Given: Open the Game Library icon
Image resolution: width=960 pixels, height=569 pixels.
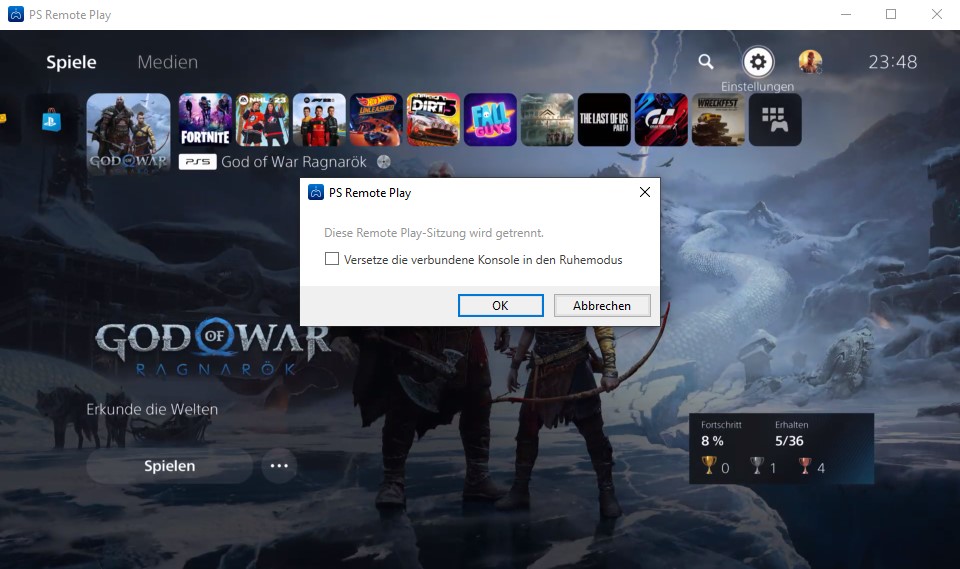Looking at the screenshot, I should [774, 119].
